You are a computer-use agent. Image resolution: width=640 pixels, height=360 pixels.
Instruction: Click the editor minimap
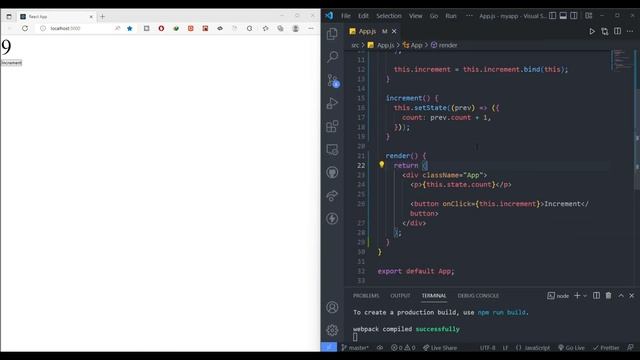point(621,61)
